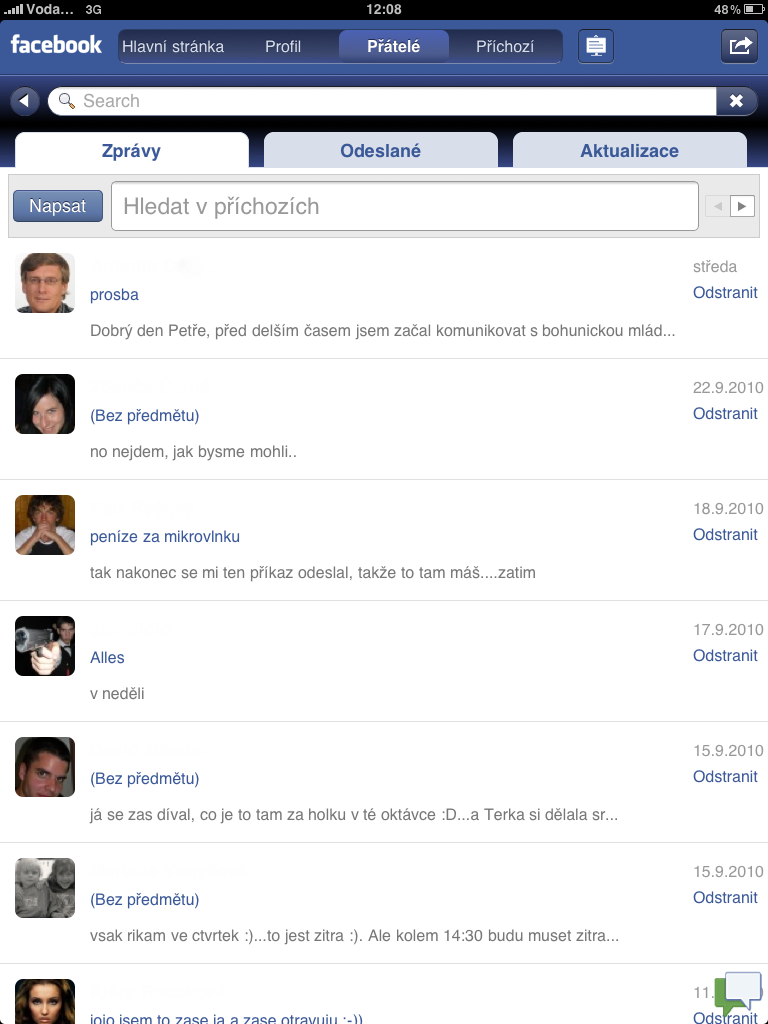Check the battery indicator in status bar
Viewport: 768px width, 1024px height.
pos(753,9)
